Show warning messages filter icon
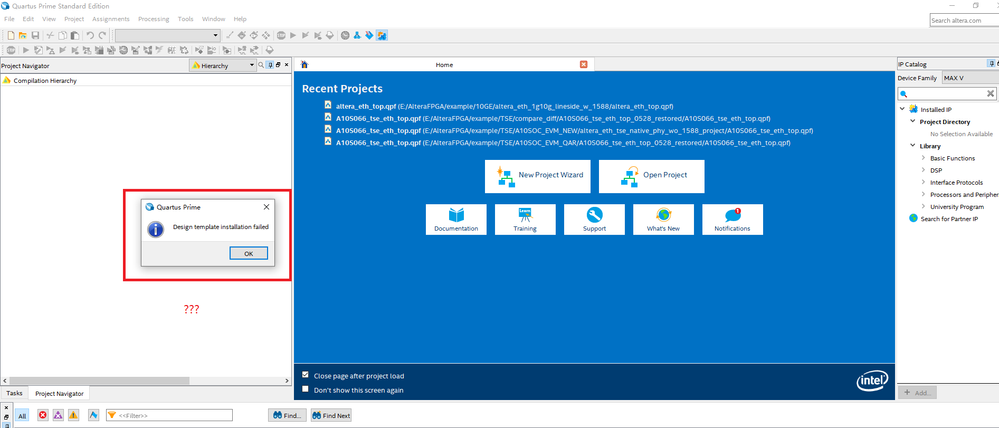The image size is (999, 428). pyautogui.click(x=73, y=415)
